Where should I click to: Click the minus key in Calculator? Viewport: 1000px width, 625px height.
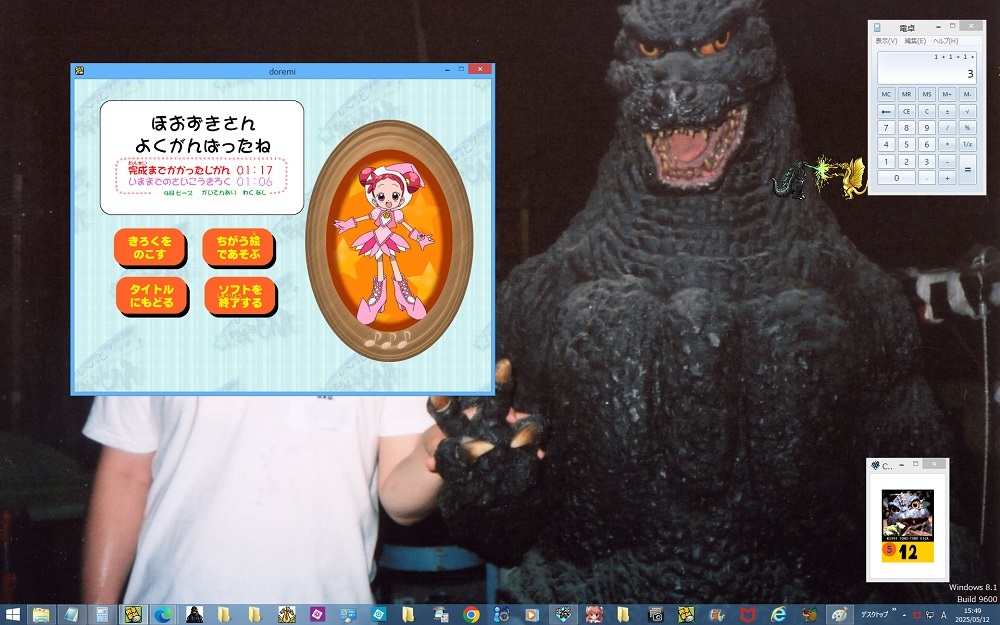pyautogui.click(x=947, y=161)
